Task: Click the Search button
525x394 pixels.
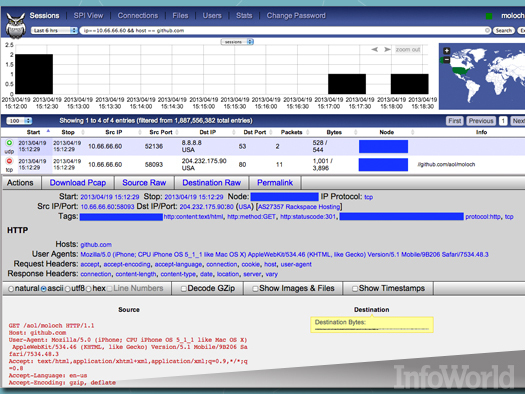Action: (x=504, y=30)
